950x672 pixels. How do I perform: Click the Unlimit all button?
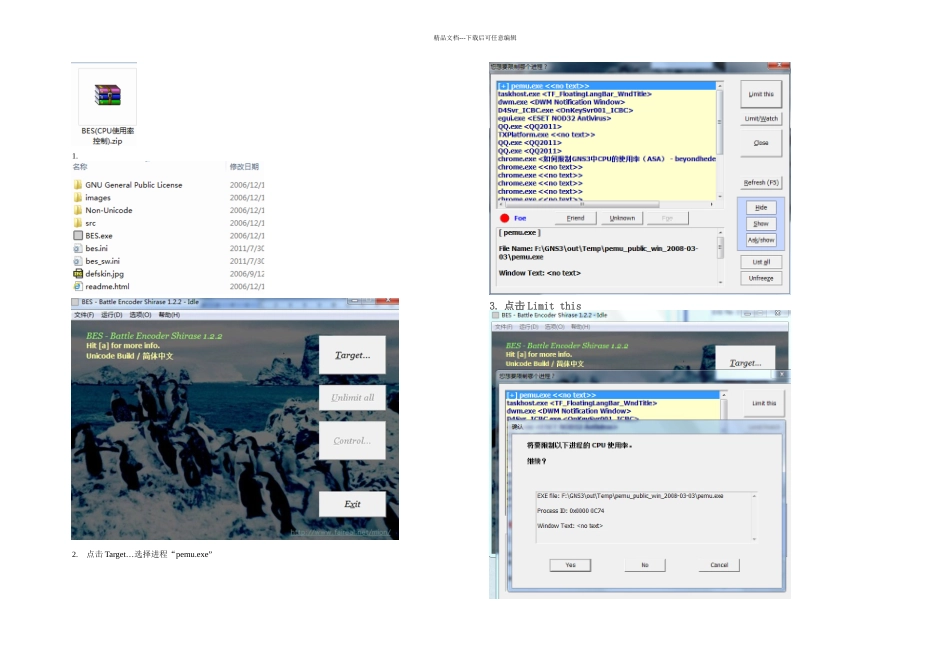coord(352,398)
